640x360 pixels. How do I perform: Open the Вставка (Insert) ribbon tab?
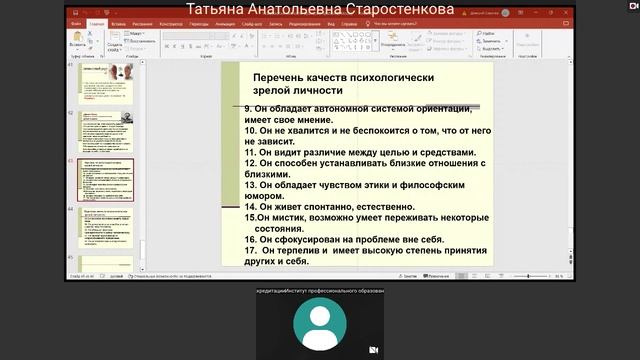(x=118, y=24)
